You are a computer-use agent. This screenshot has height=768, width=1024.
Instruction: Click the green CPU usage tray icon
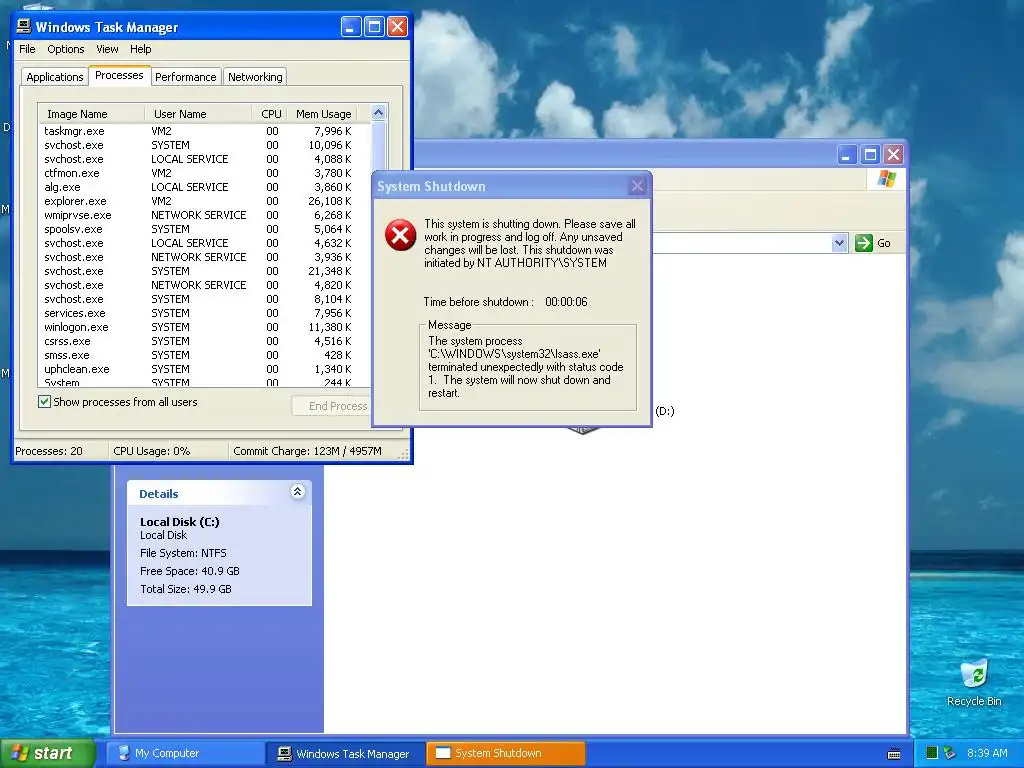click(x=932, y=753)
